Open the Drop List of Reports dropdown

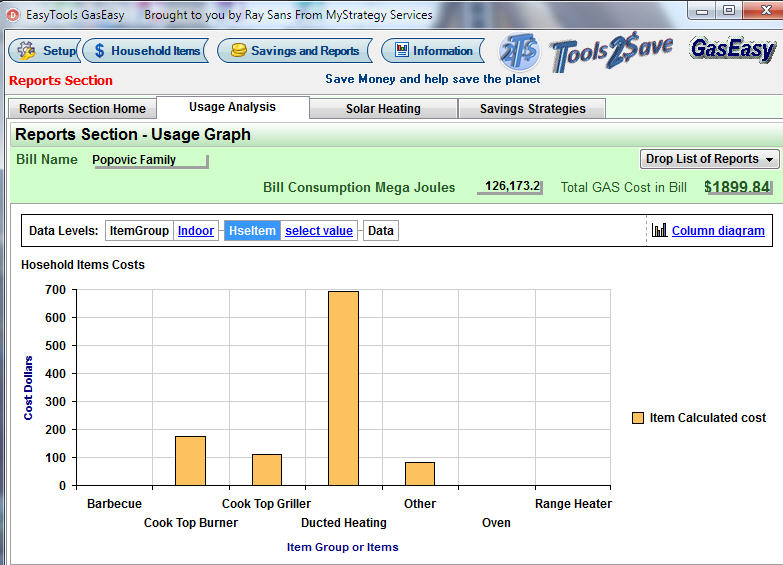(709, 159)
